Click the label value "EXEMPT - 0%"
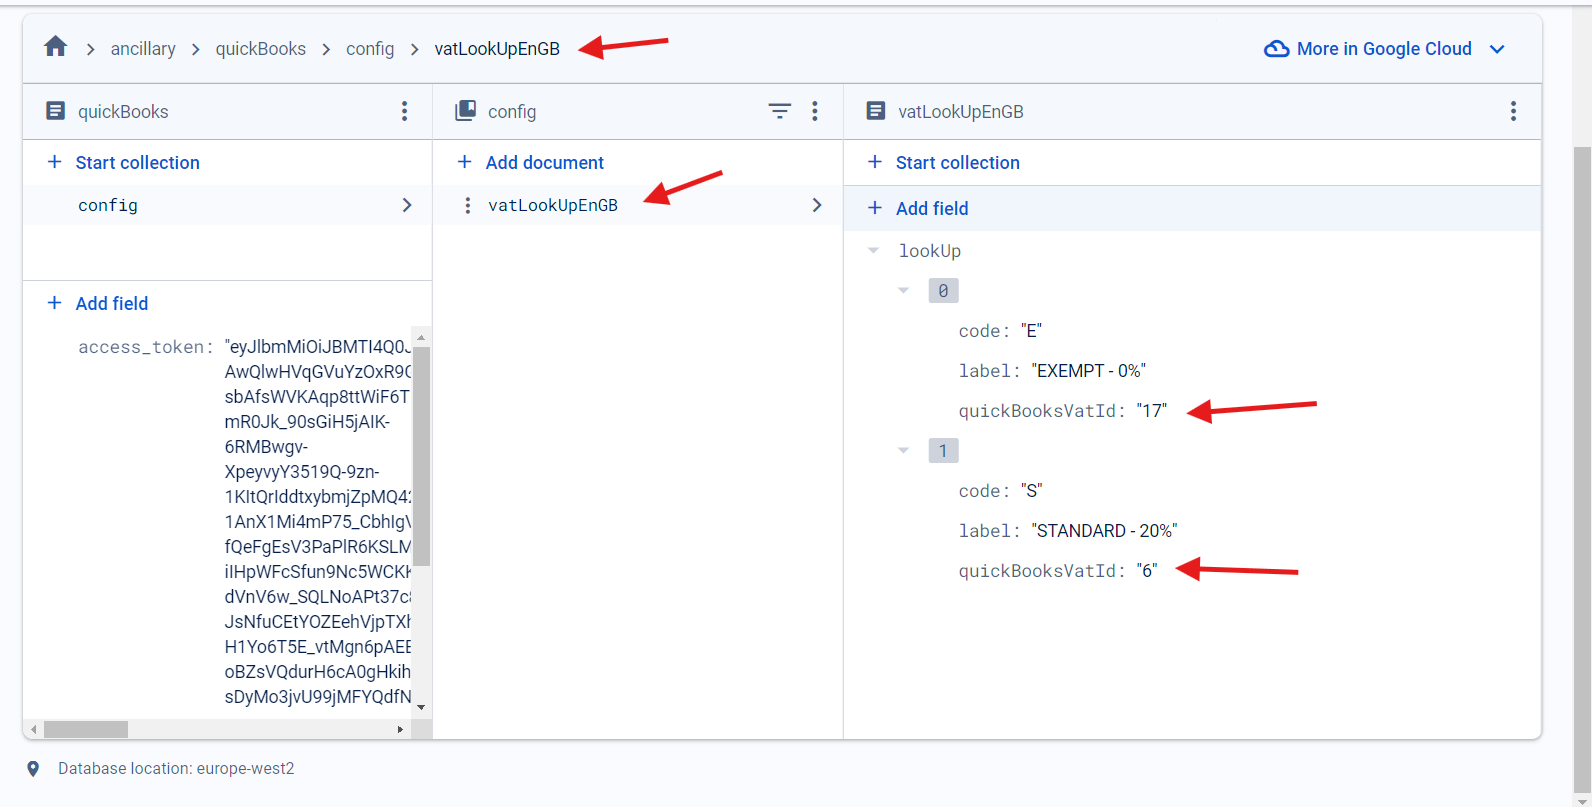Image resolution: width=1592 pixels, height=807 pixels. [1089, 371]
